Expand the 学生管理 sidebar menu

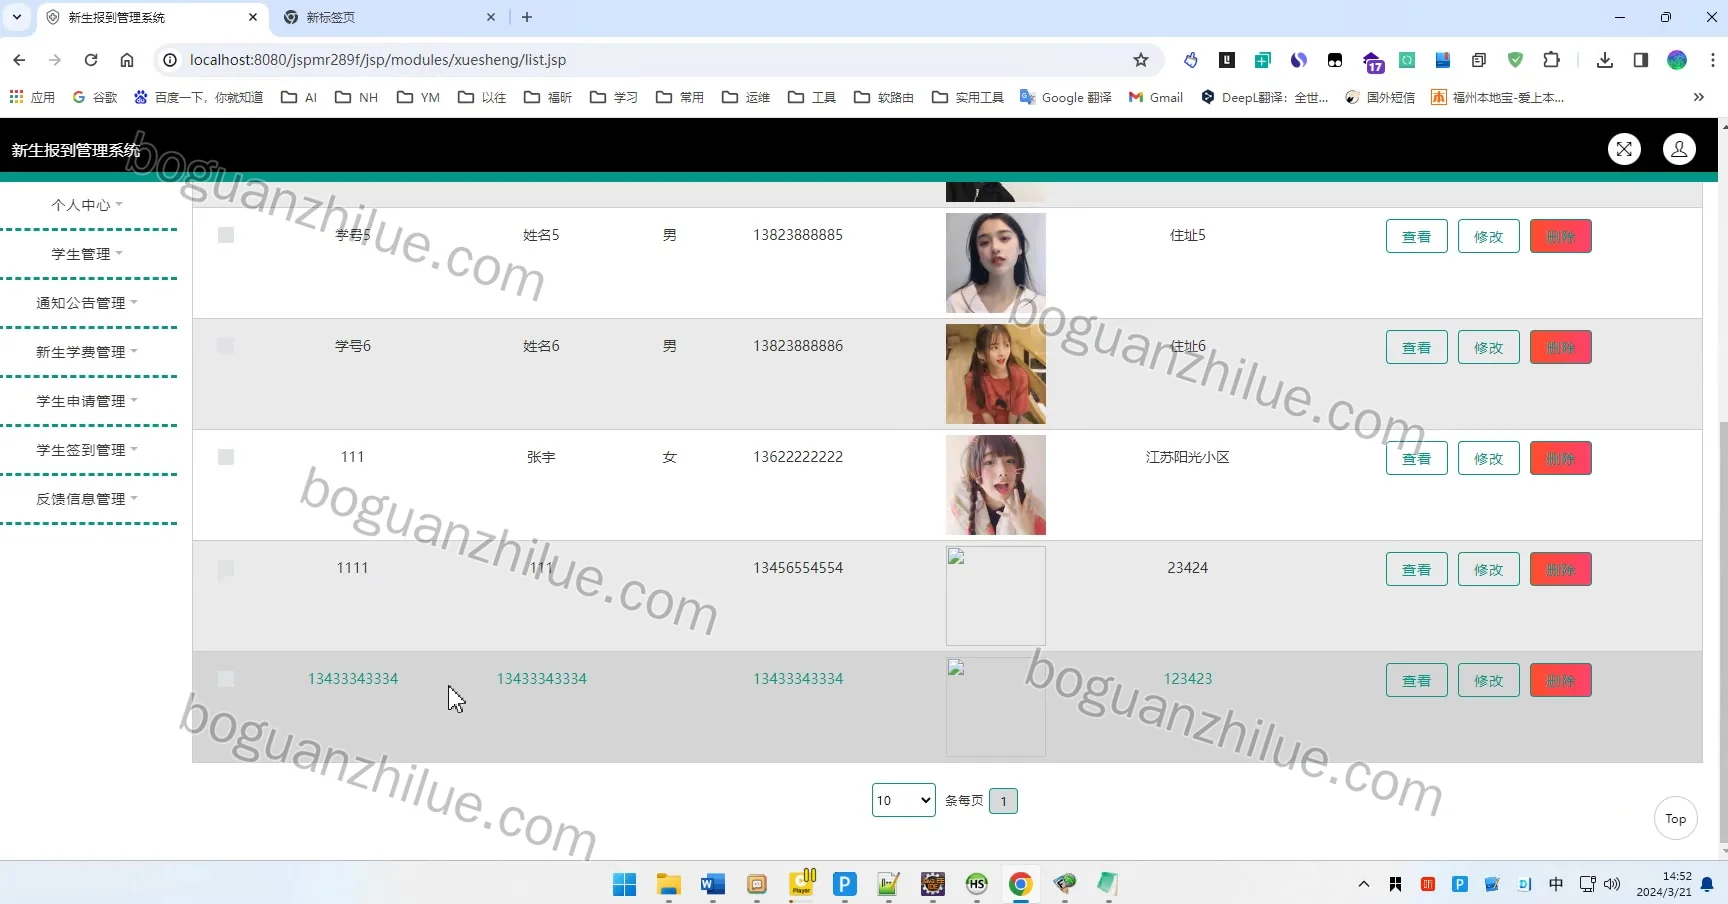click(87, 254)
